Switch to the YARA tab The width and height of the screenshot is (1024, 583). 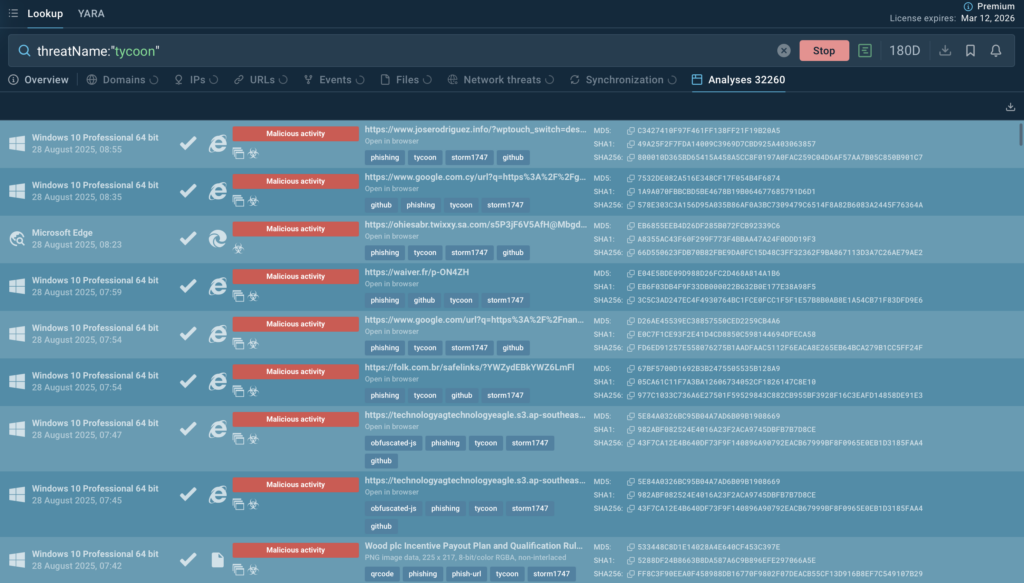[x=91, y=14]
